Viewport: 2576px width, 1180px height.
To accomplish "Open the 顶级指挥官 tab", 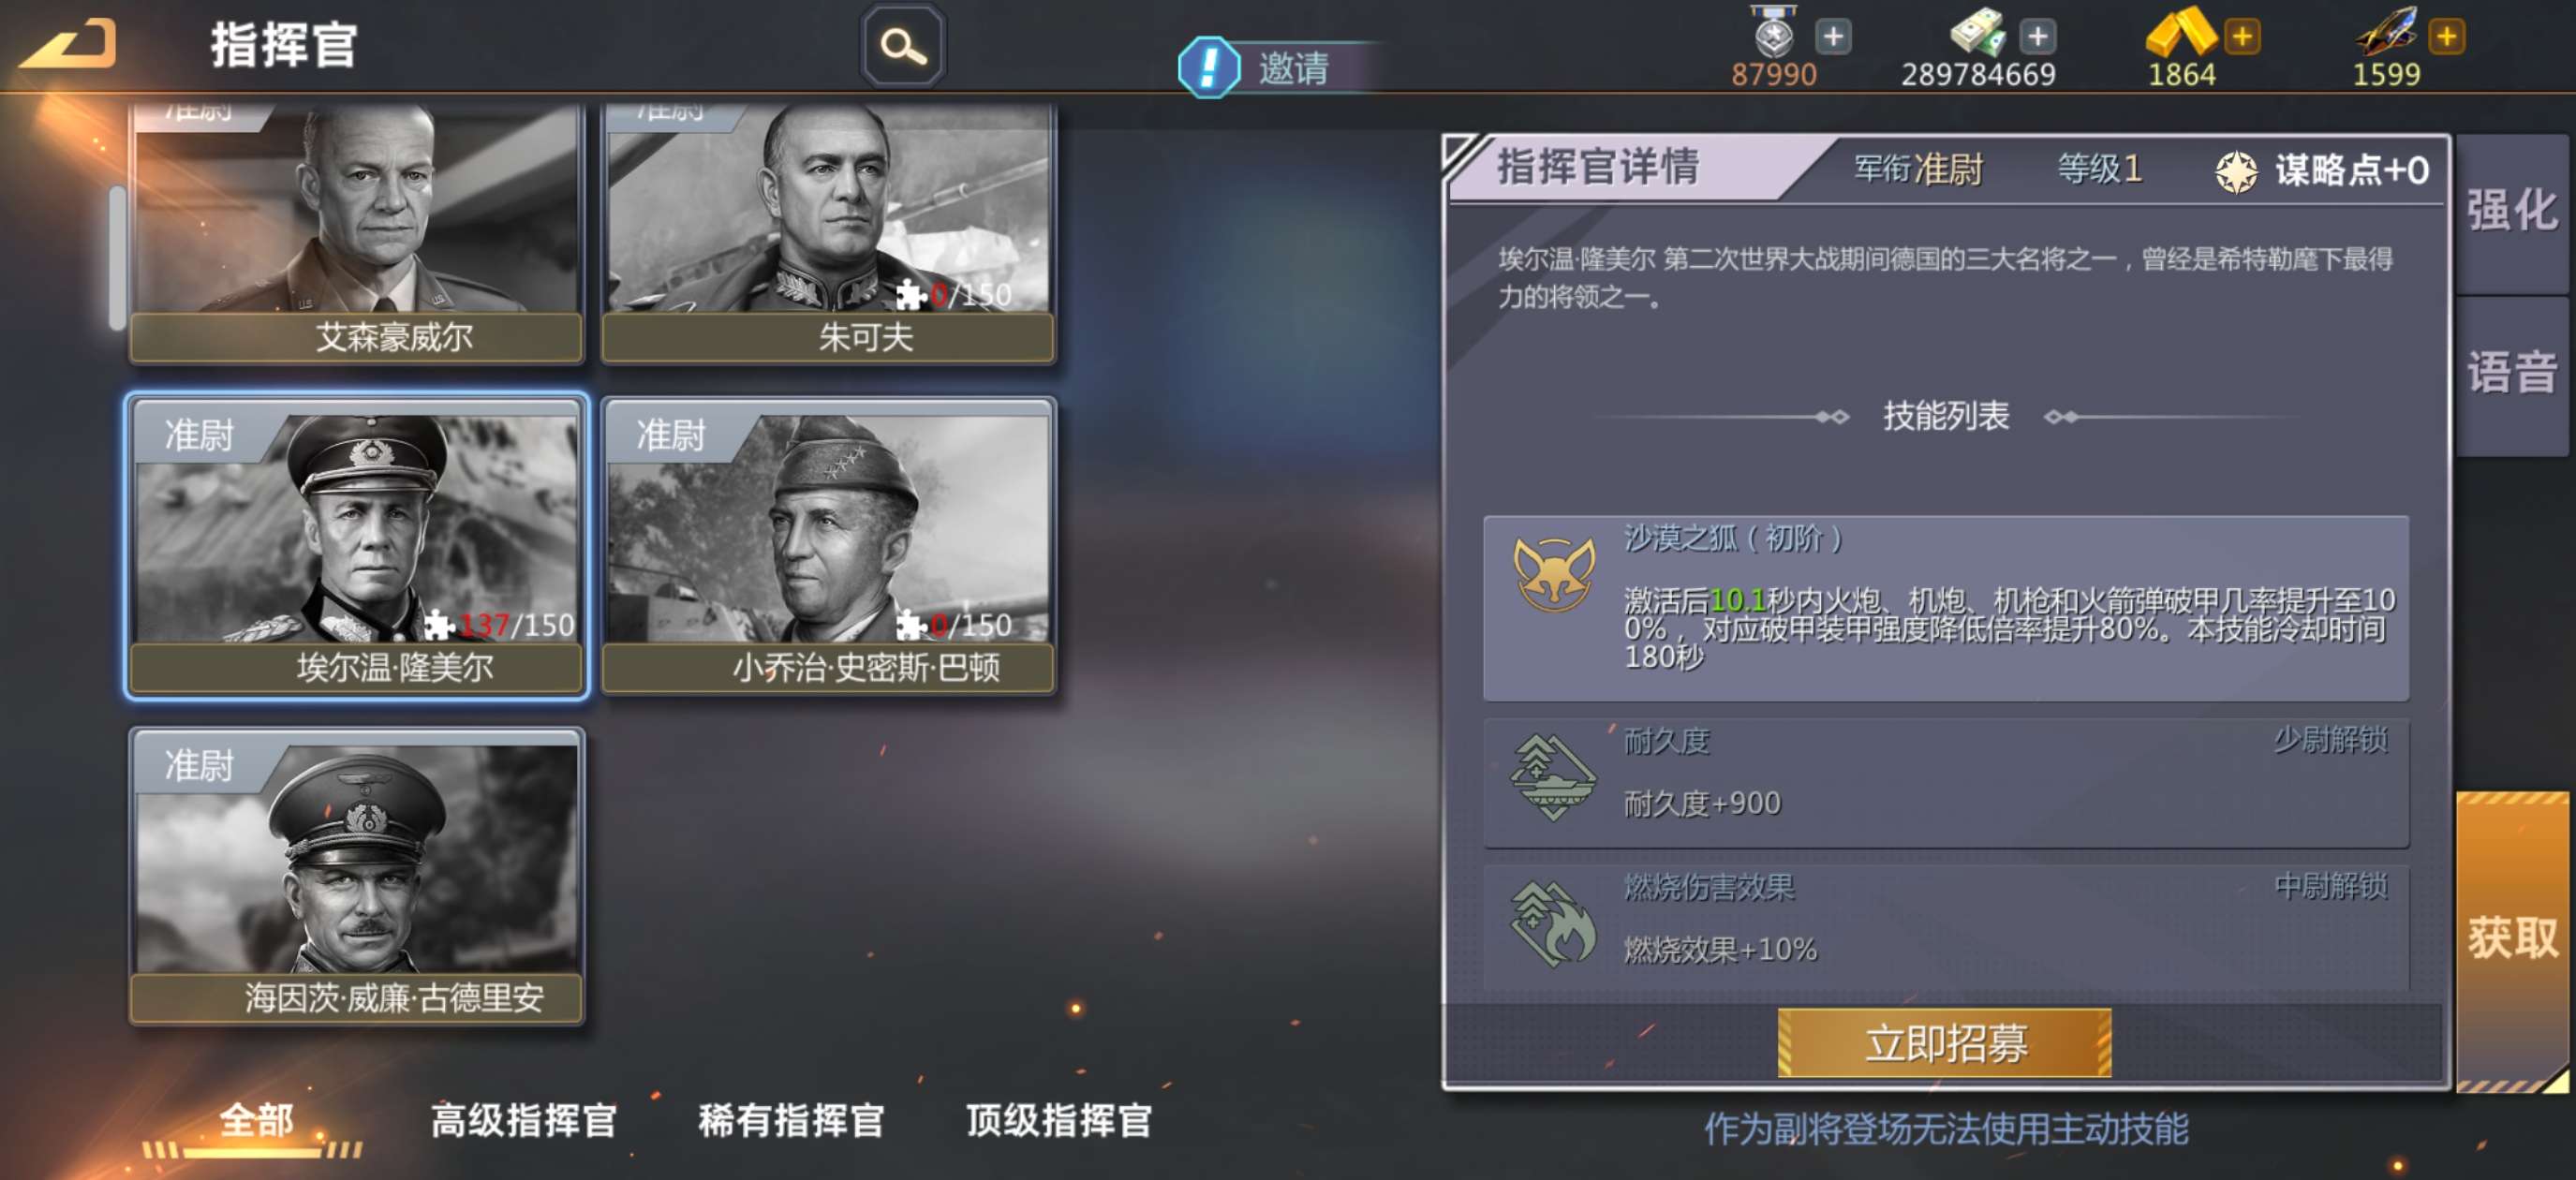I will pos(1059,1120).
